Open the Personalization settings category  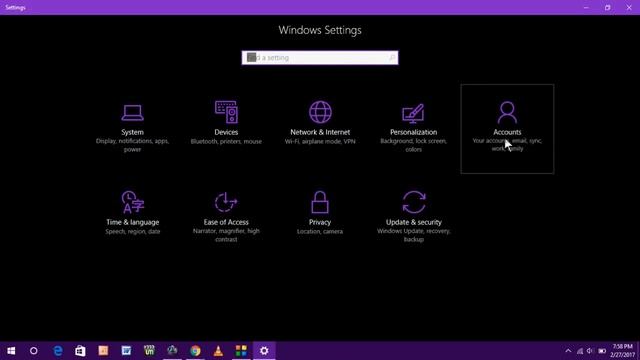[413, 129]
